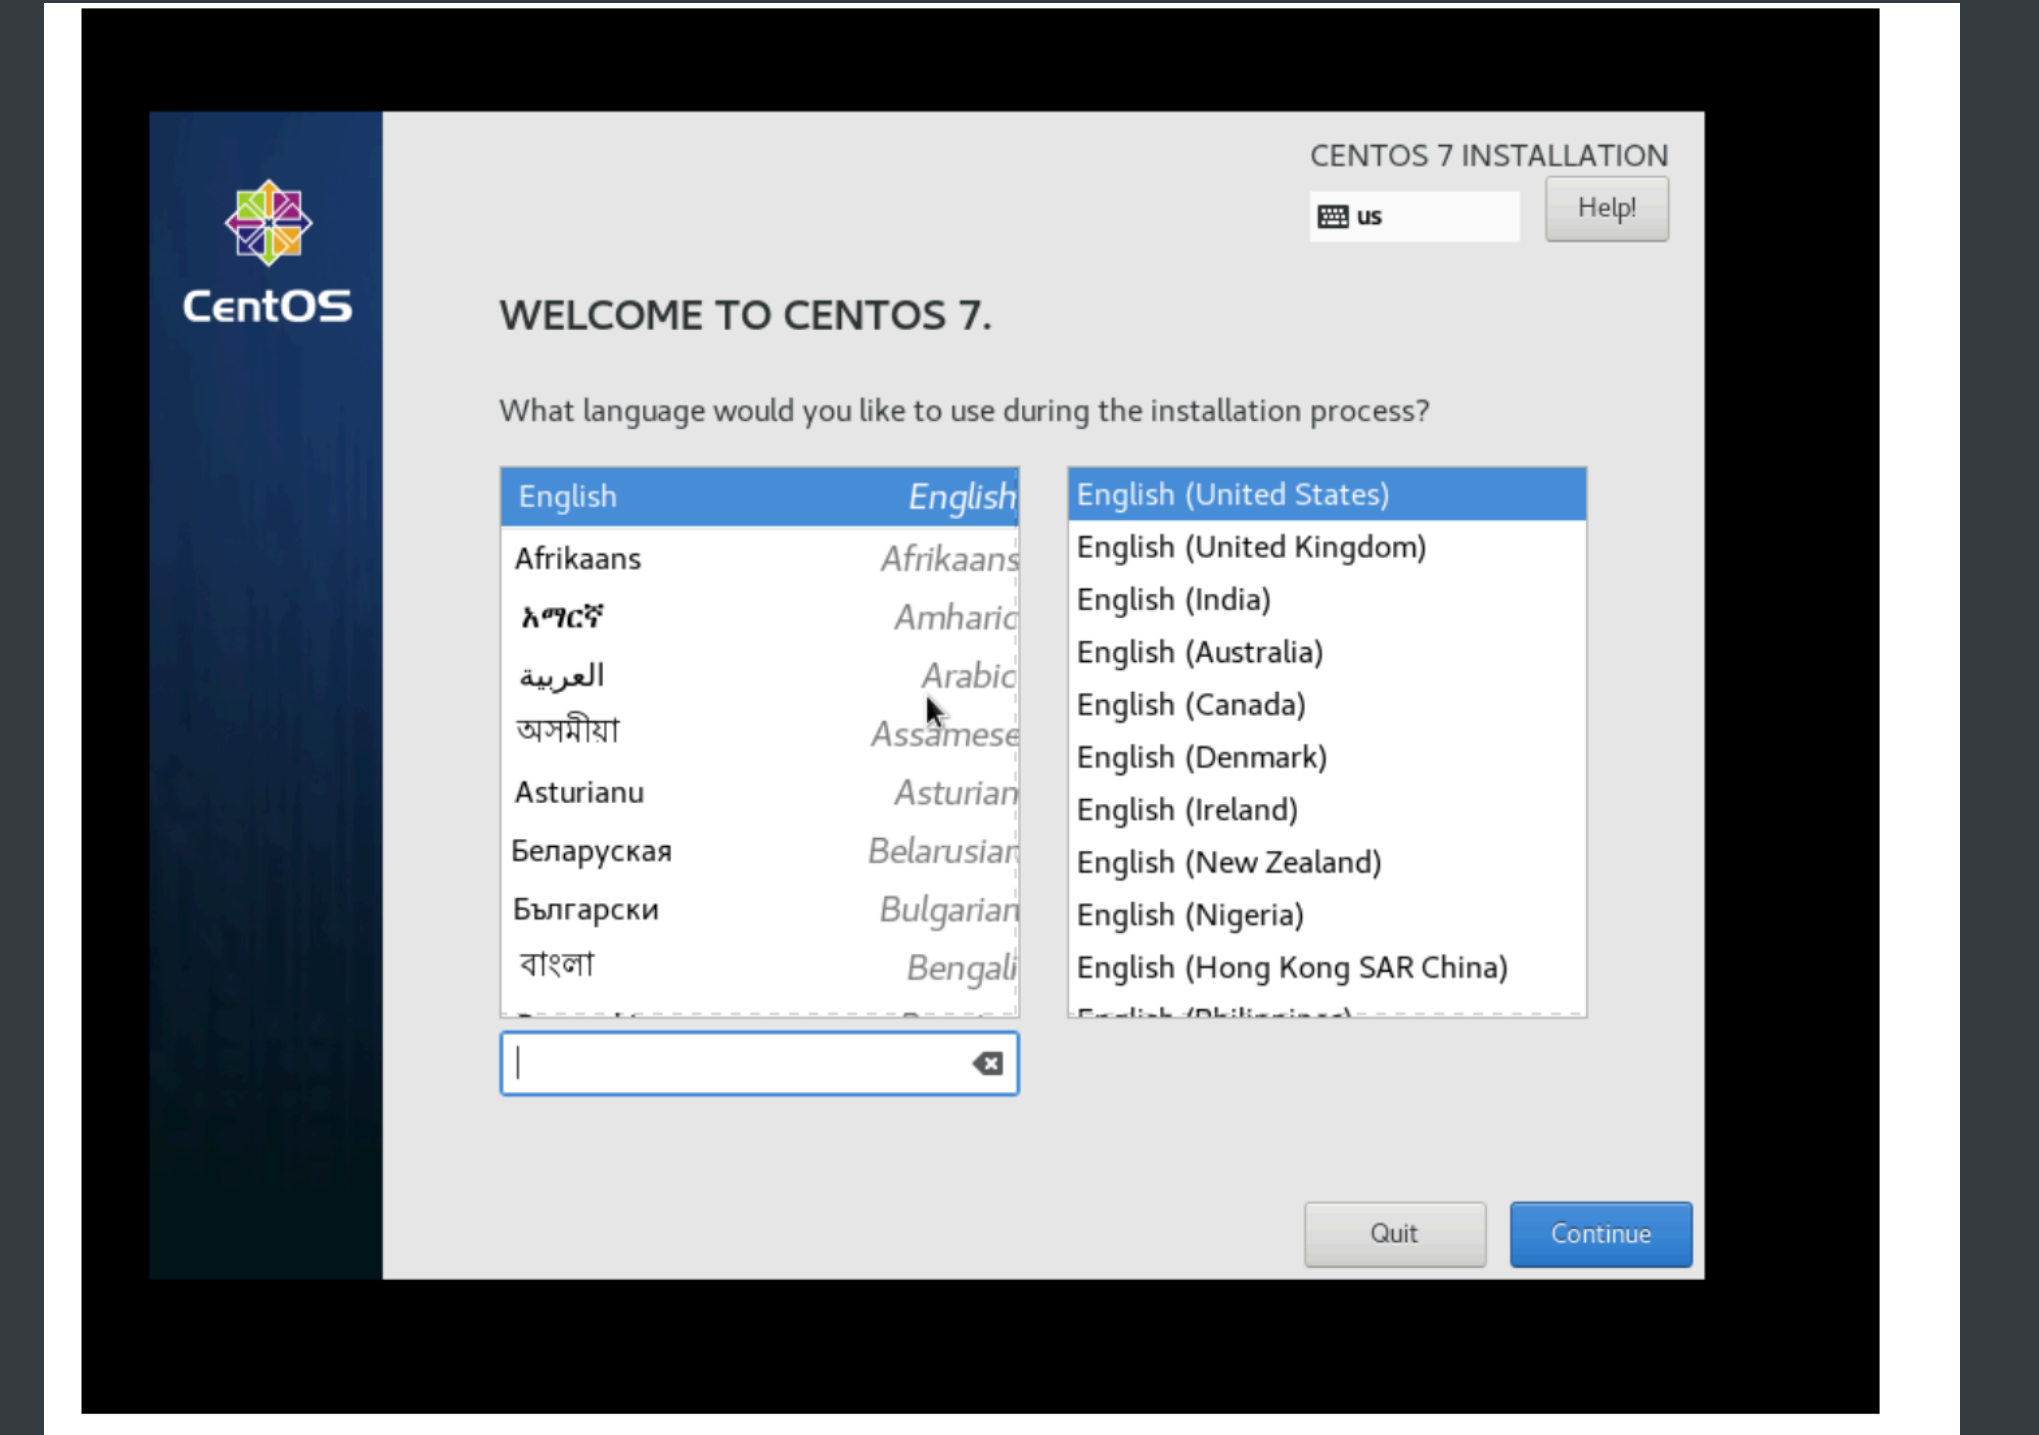
Task: Pick Bulgarian from the language list
Action: click(x=759, y=909)
